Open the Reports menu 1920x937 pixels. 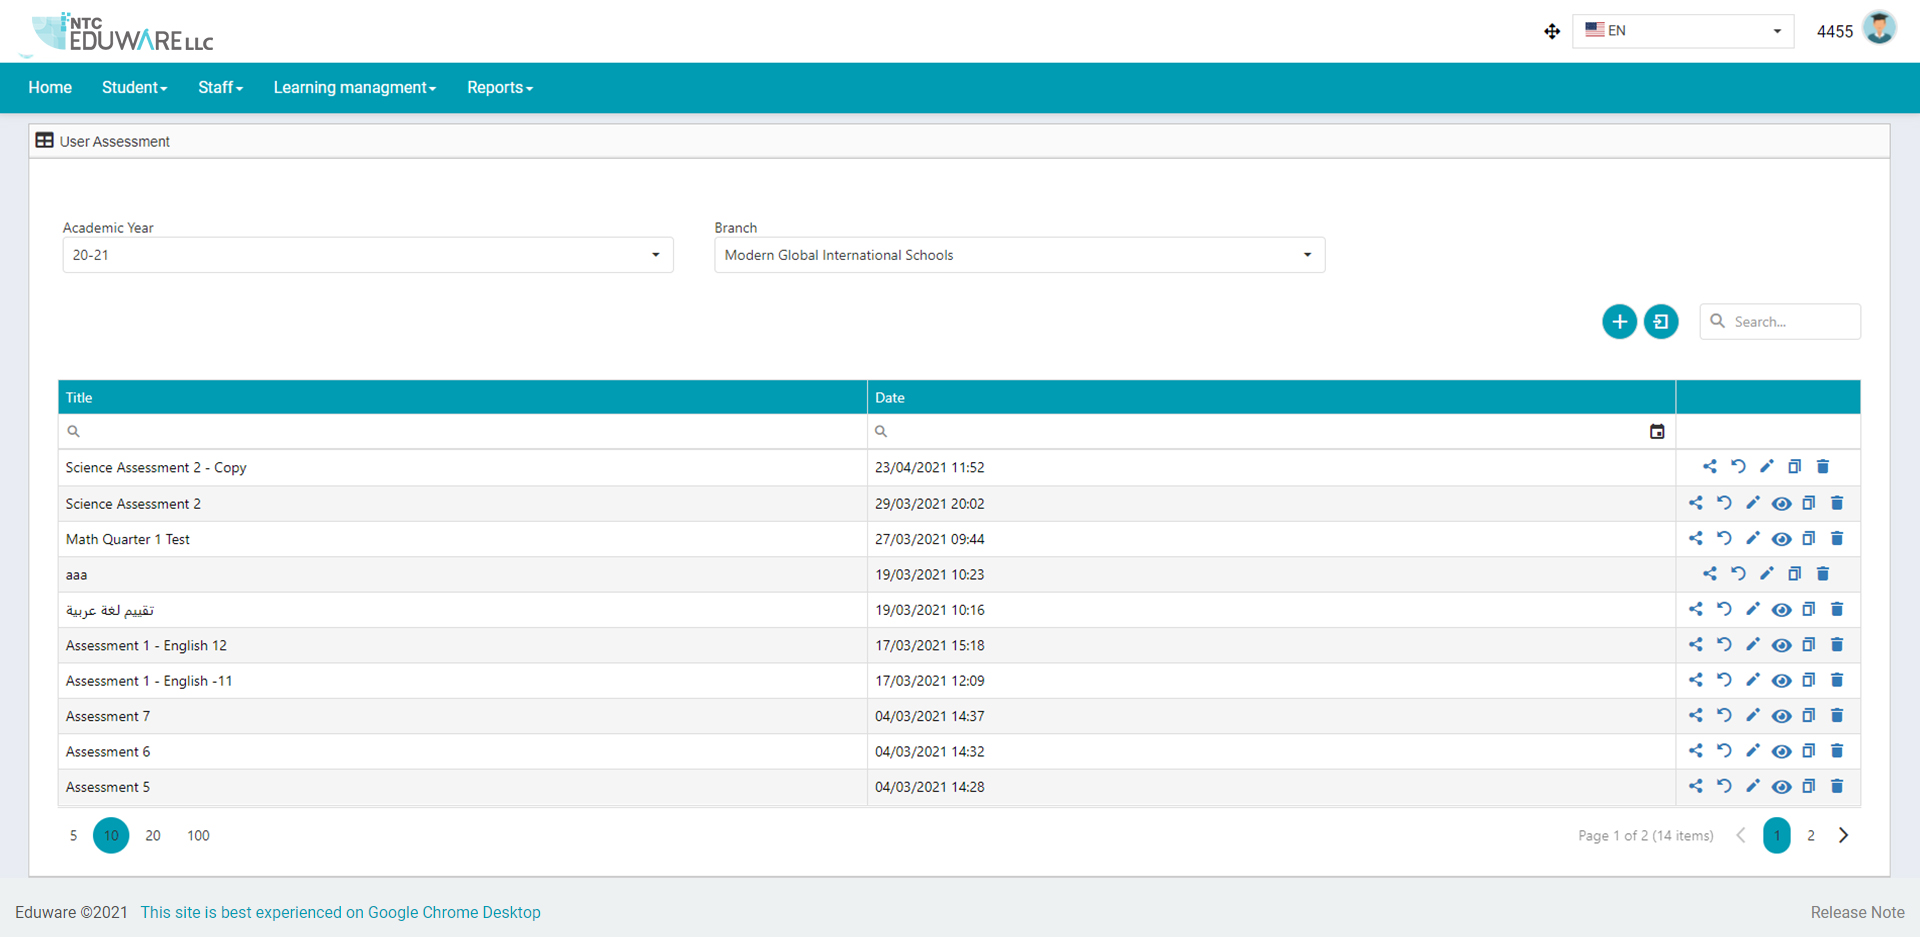pyautogui.click(x=499, y=87)
